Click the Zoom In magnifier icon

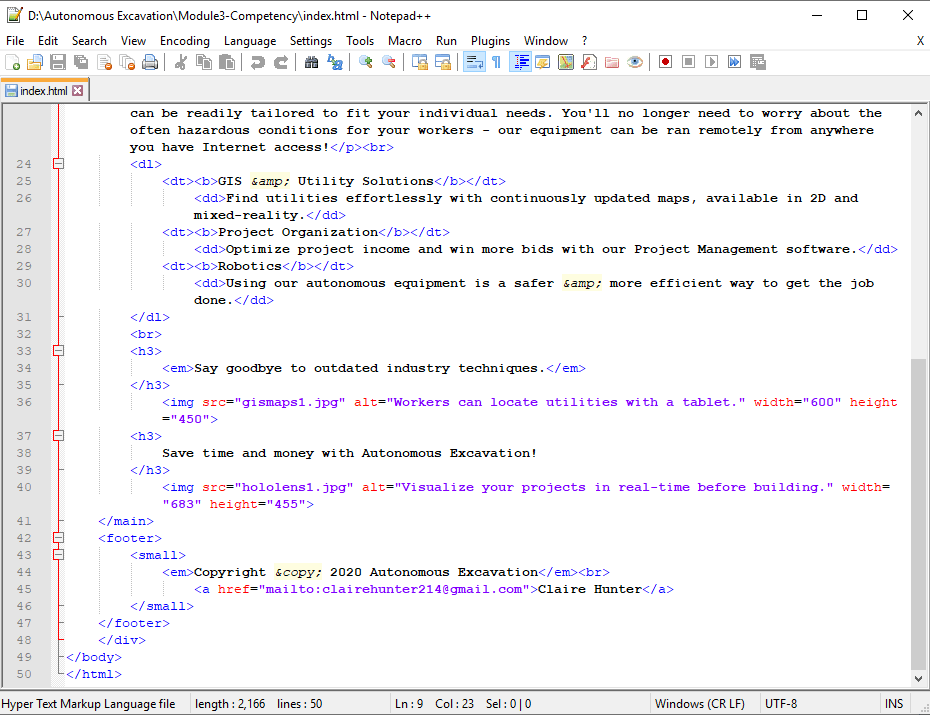(366, 62)
